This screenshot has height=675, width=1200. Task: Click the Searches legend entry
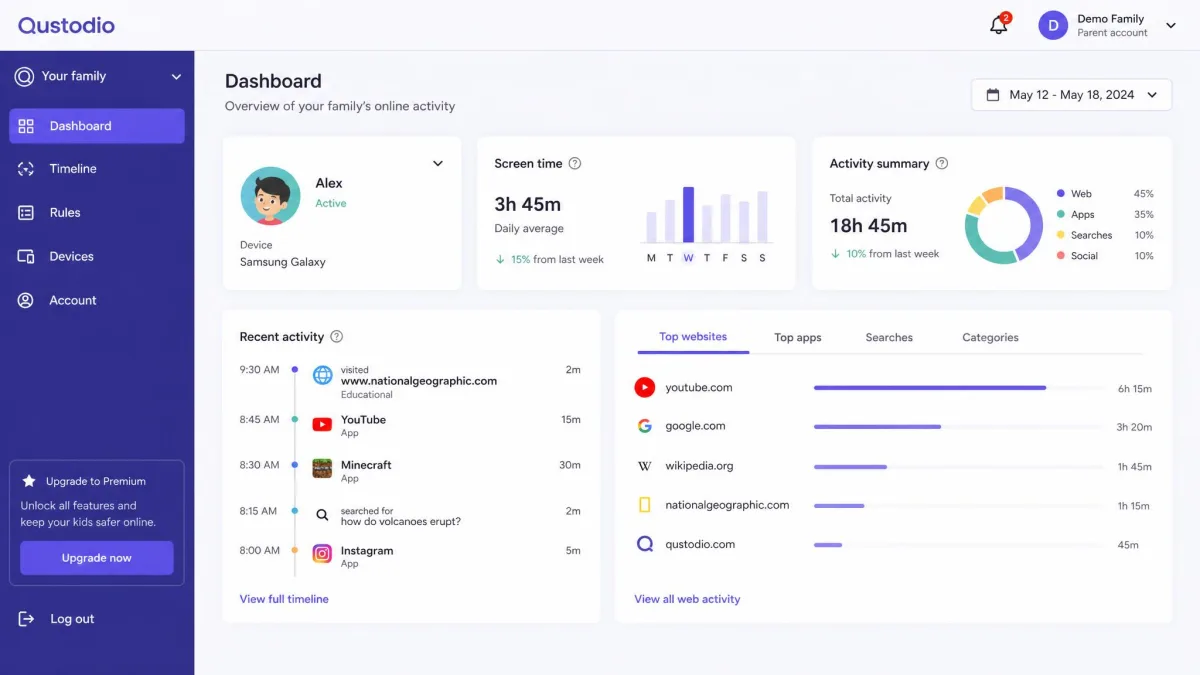coord(1105,236)
